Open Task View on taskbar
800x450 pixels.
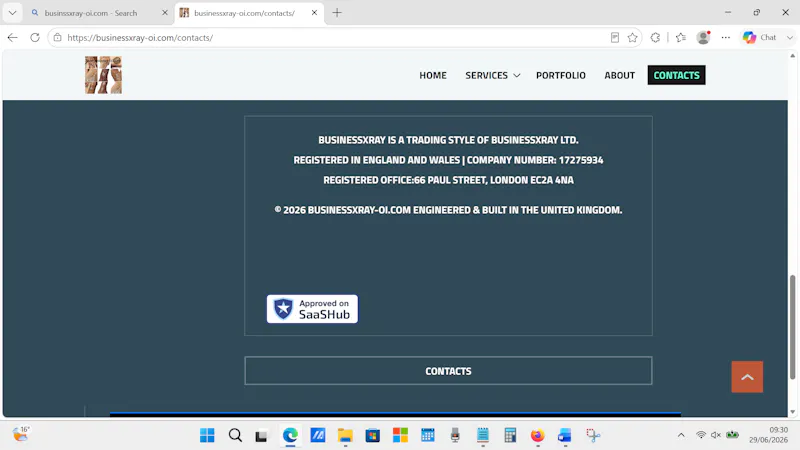pos(262,435)
